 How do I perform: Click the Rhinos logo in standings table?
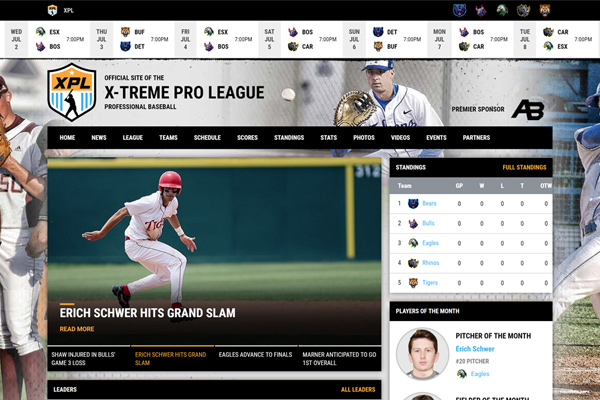(x=412, y=263)
